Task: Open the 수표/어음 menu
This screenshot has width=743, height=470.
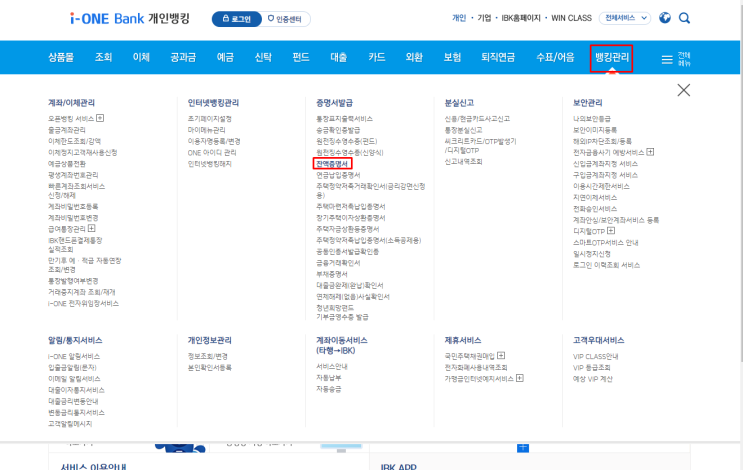Action: 555,57
